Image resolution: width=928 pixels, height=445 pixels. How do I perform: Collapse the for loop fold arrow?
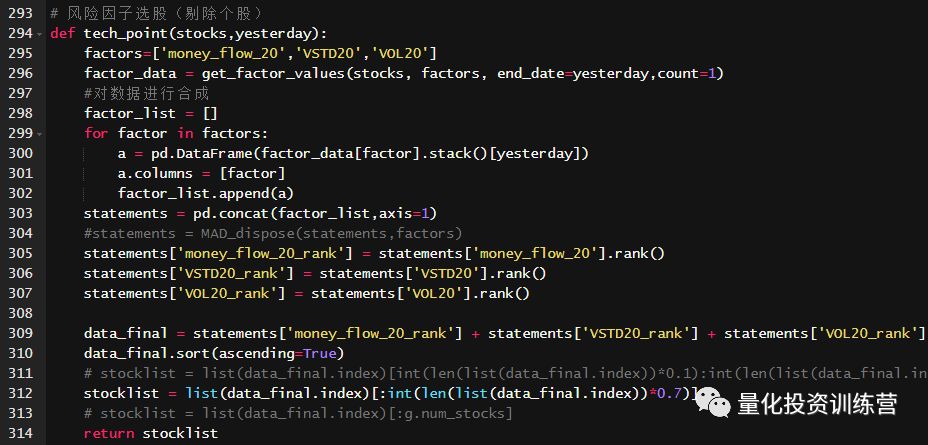pyautogui.click(x=39, y=134)
